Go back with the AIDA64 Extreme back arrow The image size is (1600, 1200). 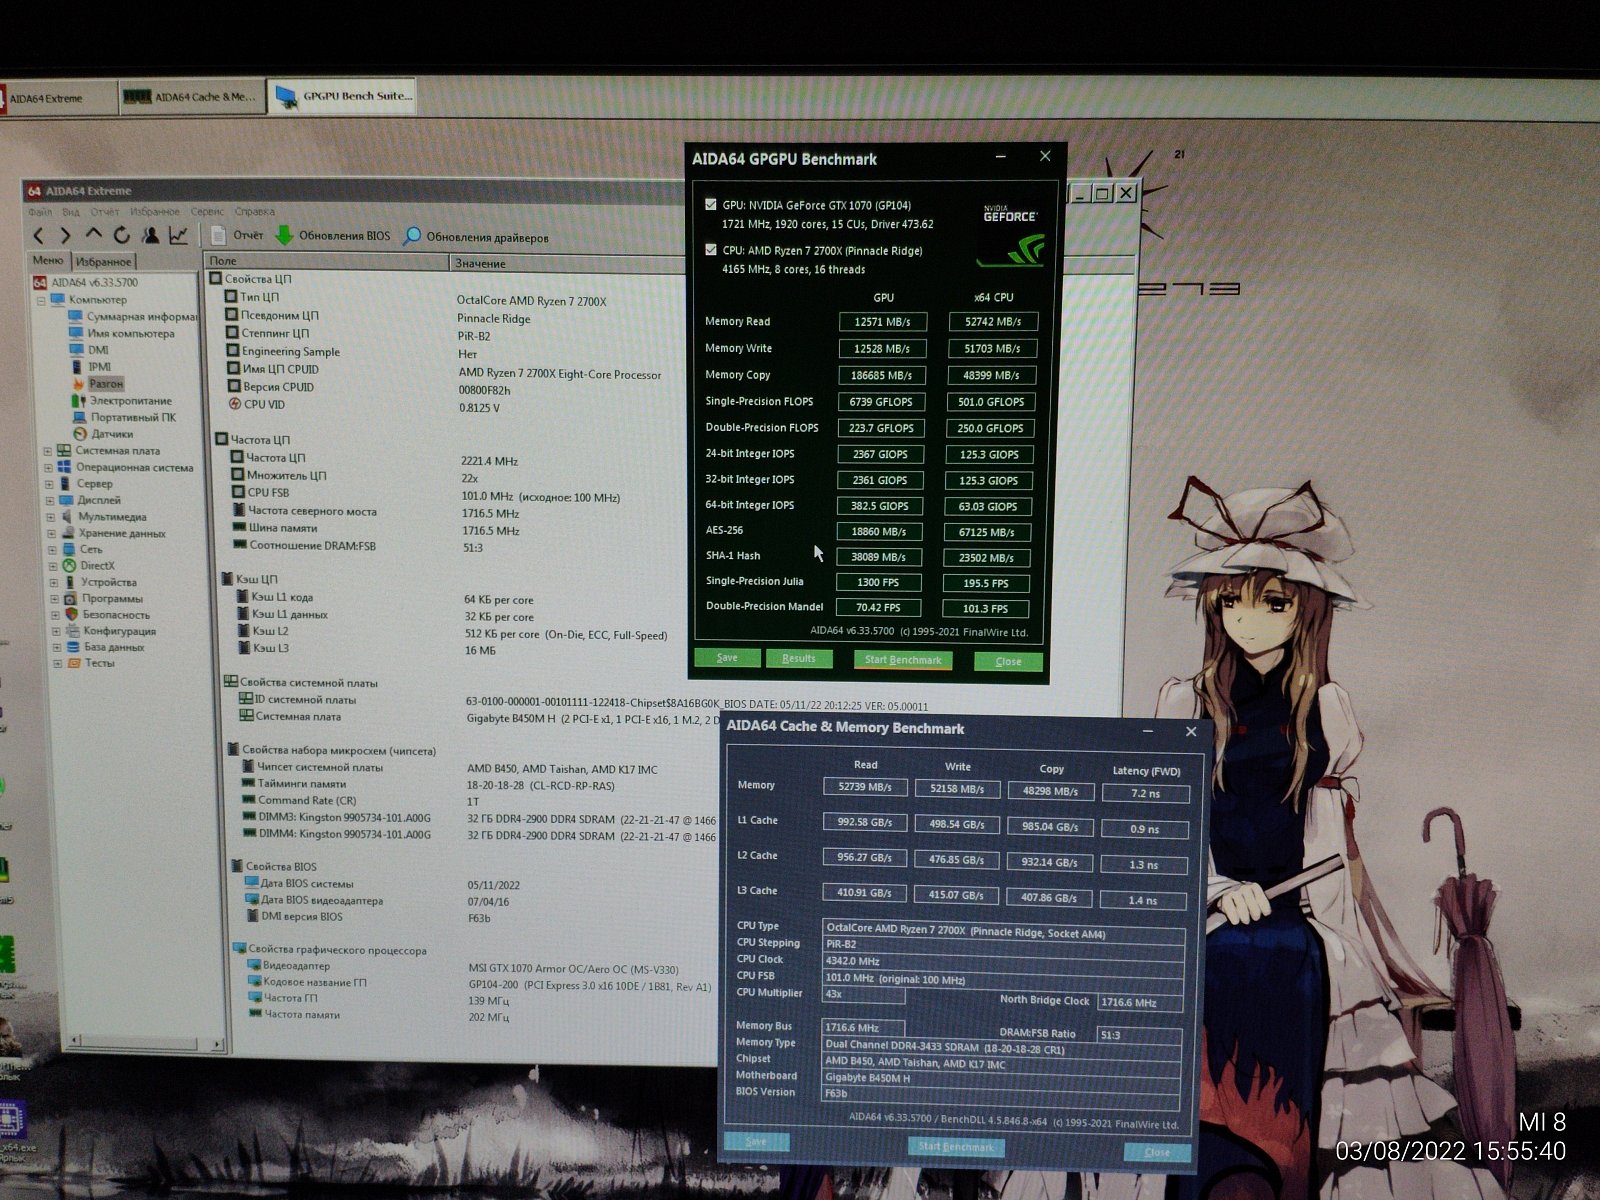point(38,236)
